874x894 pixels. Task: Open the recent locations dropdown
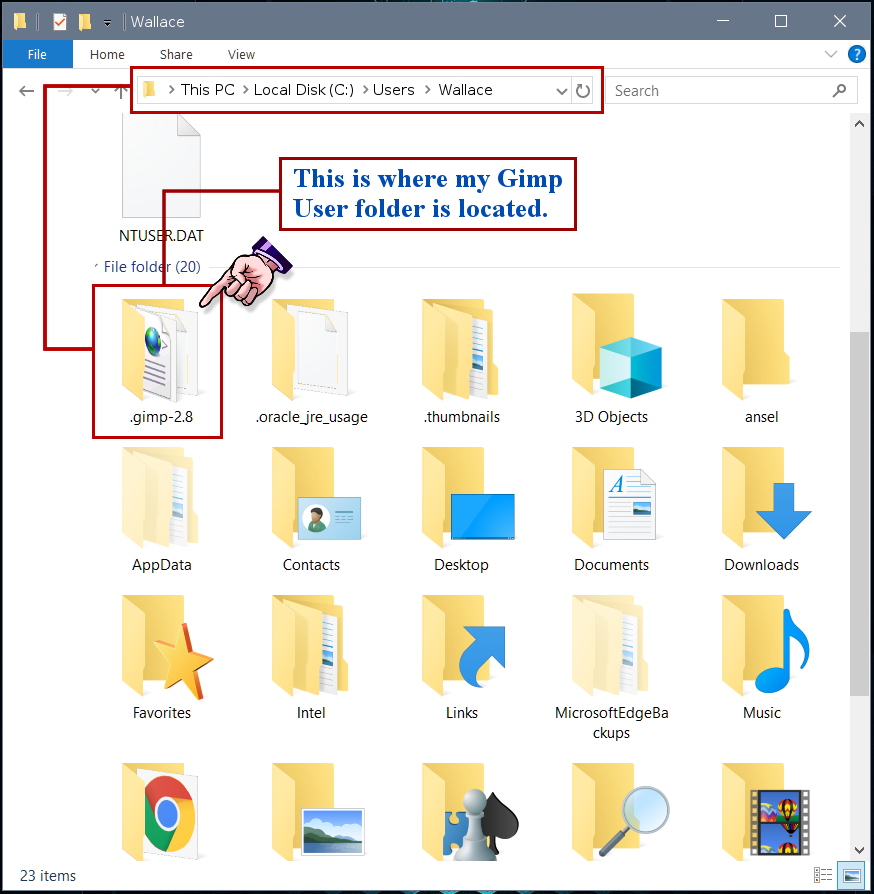(x=95, y=91)
